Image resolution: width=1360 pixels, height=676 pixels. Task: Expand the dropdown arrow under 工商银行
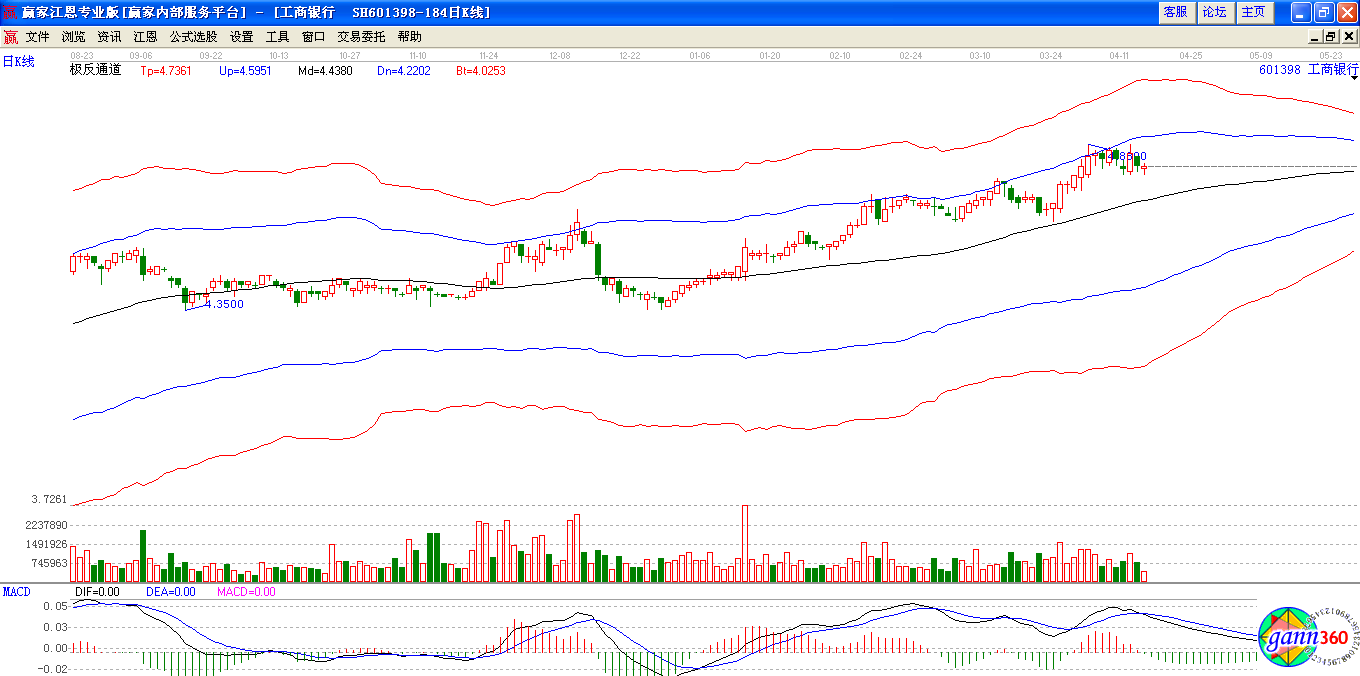pos(1354,78)
